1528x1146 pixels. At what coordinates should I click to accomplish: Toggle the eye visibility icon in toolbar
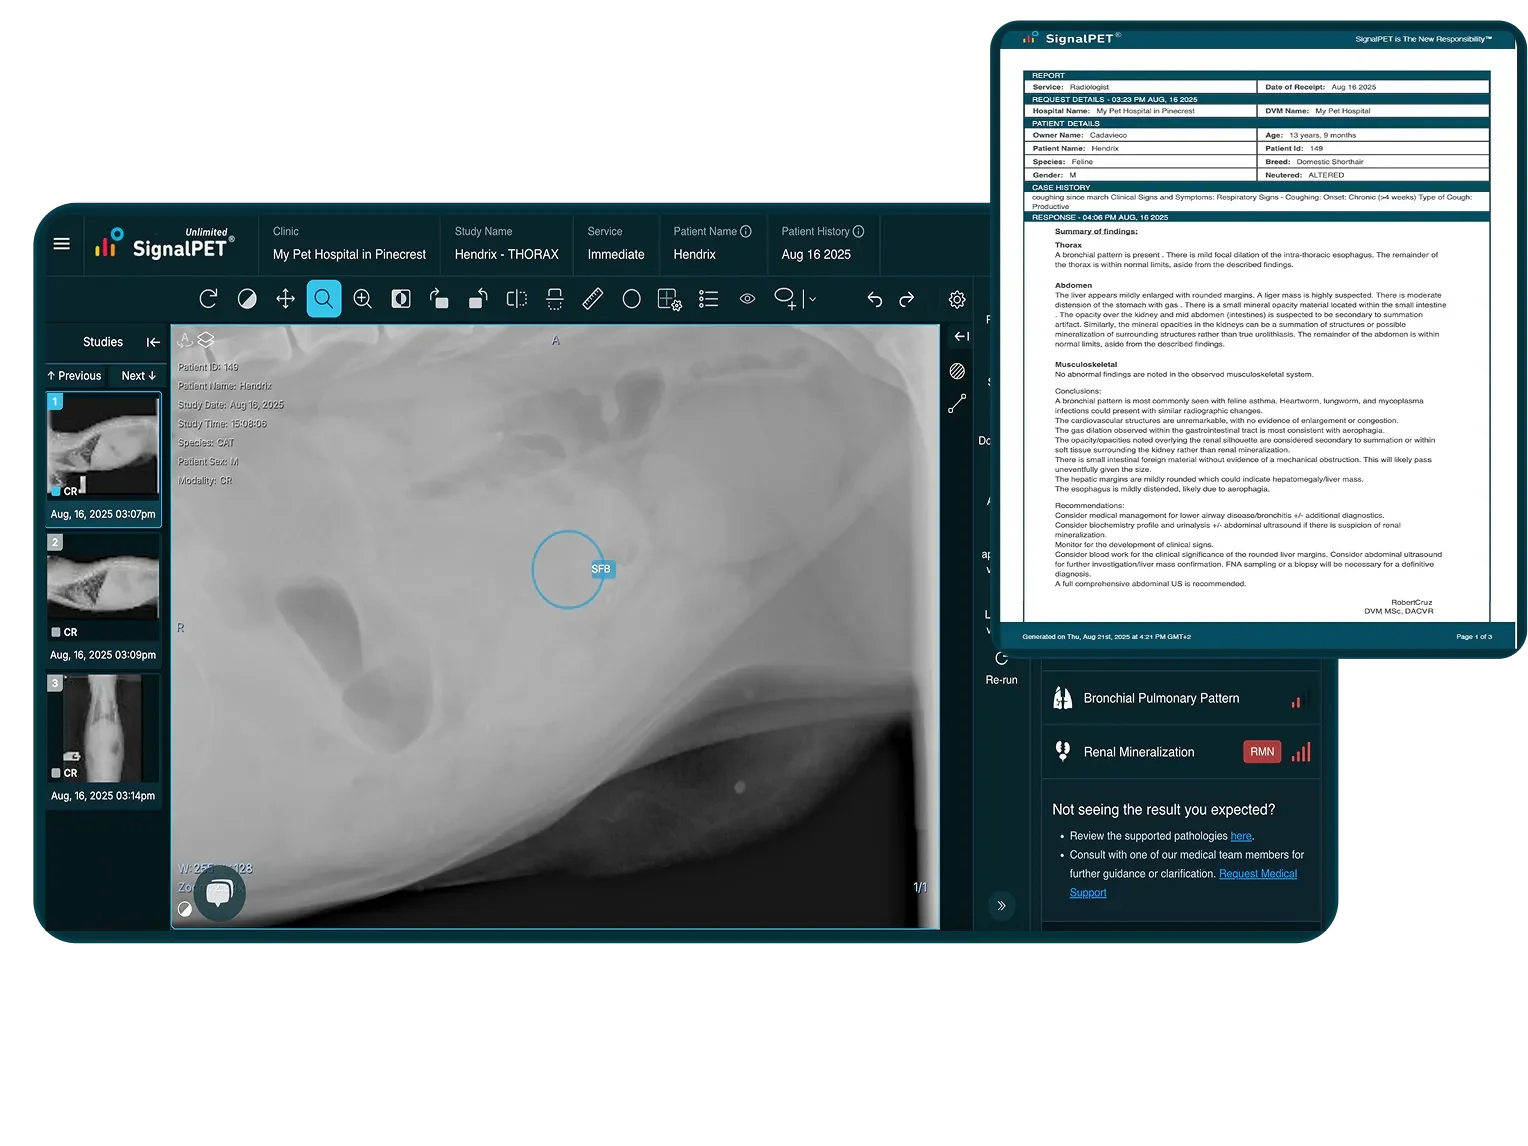click(x=747, y=299)
